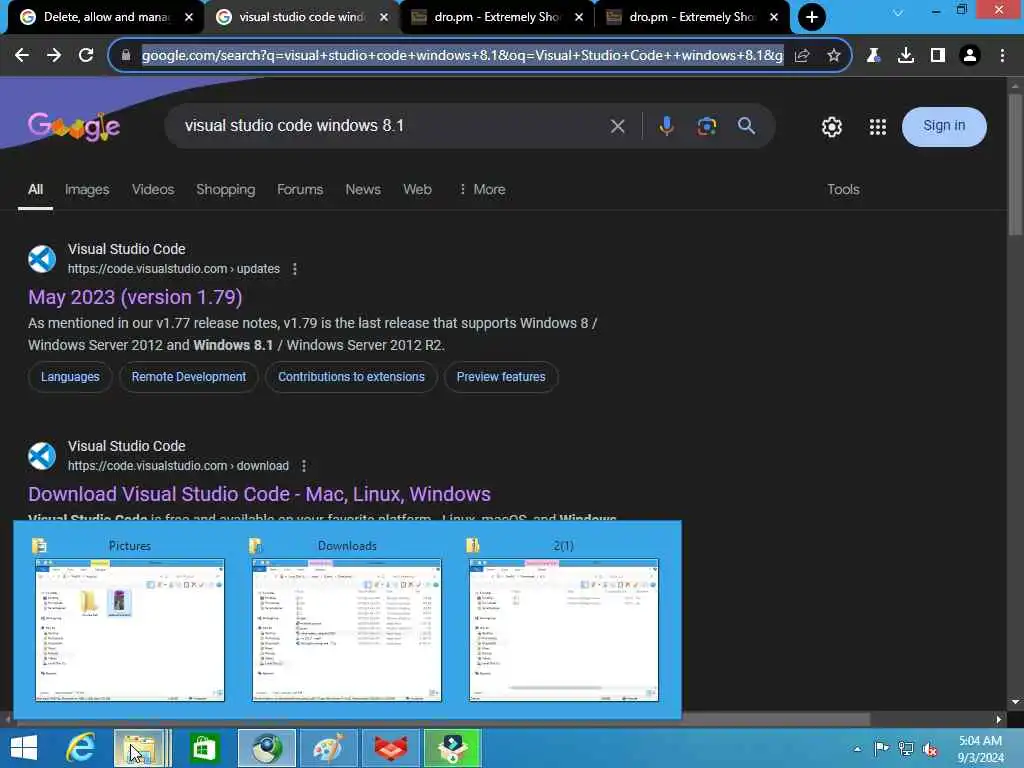Open options for the download result
1024x768 pixels.
click(x=304, y=466)
